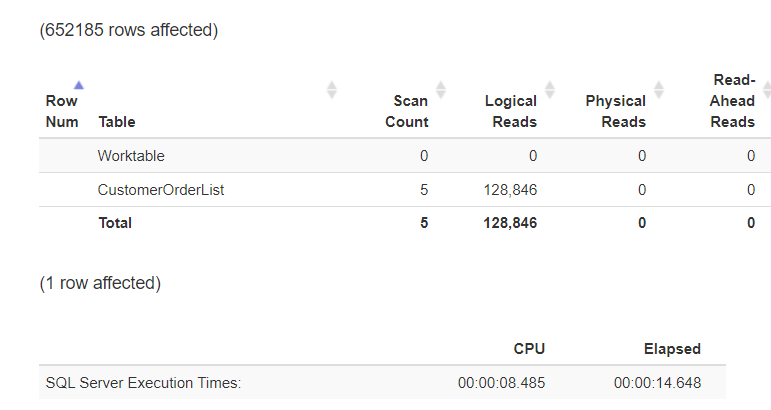Click the "SQL Server Execution Times:" label
Image resolution: width=771 pixels, height=410 pixels.
(x=144, y=382)
